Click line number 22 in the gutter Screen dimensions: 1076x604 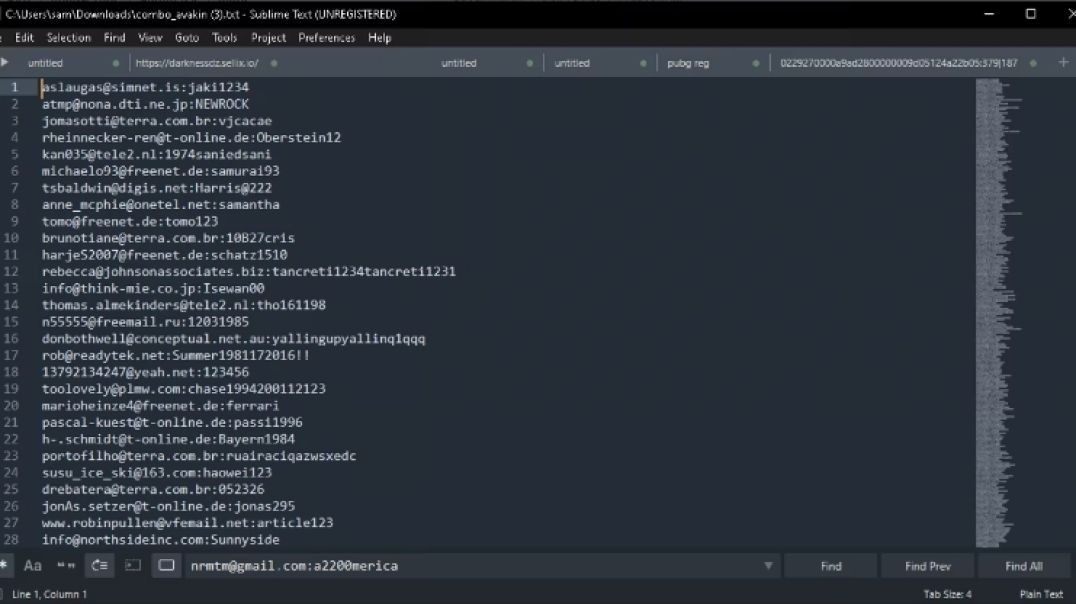(12, 439)
